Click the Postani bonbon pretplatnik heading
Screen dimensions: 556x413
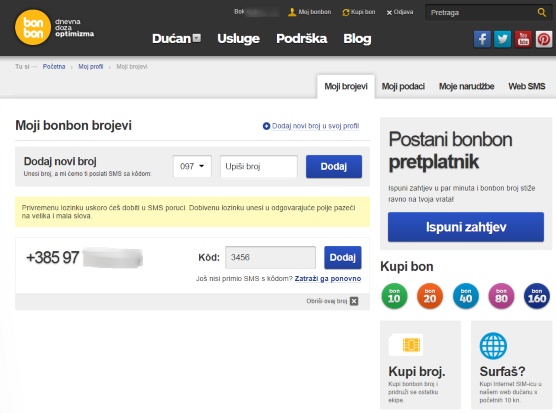coord(450,151)
